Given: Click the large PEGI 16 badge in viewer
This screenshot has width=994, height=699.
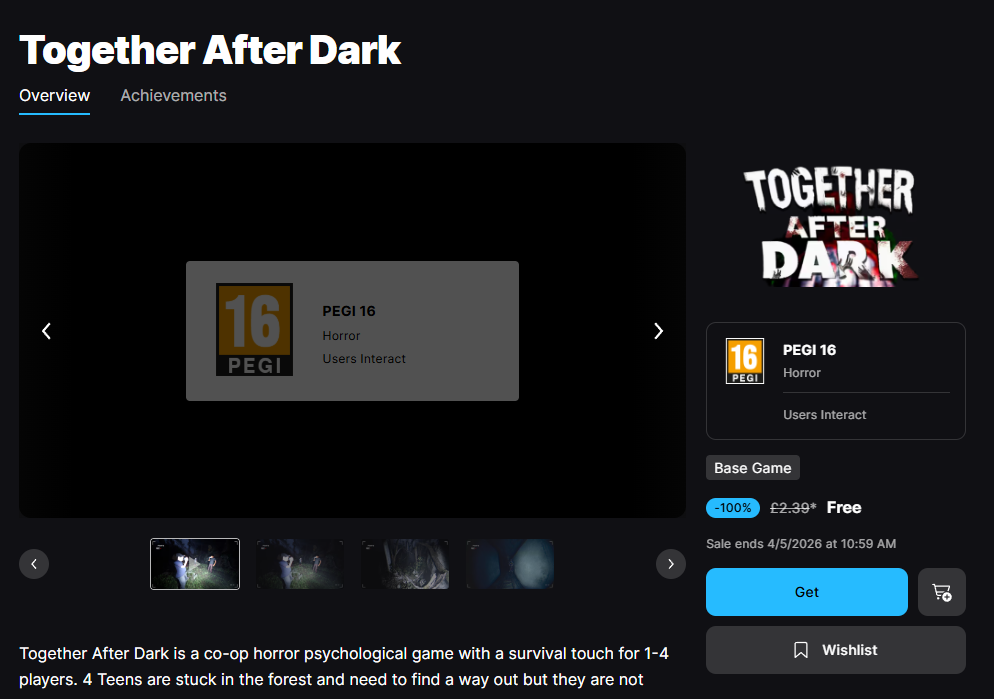Looking at the screenshot, I should pyautogui.click(x=254, y=330).
